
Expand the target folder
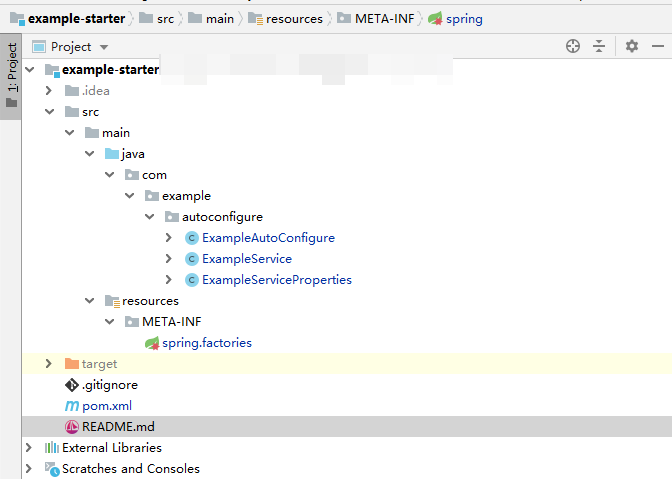(x=49, y=363)
